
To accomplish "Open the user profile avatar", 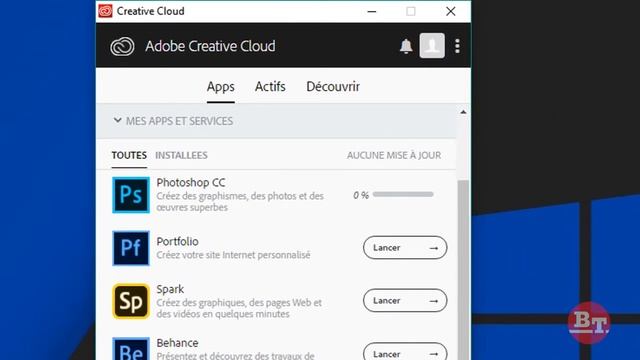I will tap(432, 45).
